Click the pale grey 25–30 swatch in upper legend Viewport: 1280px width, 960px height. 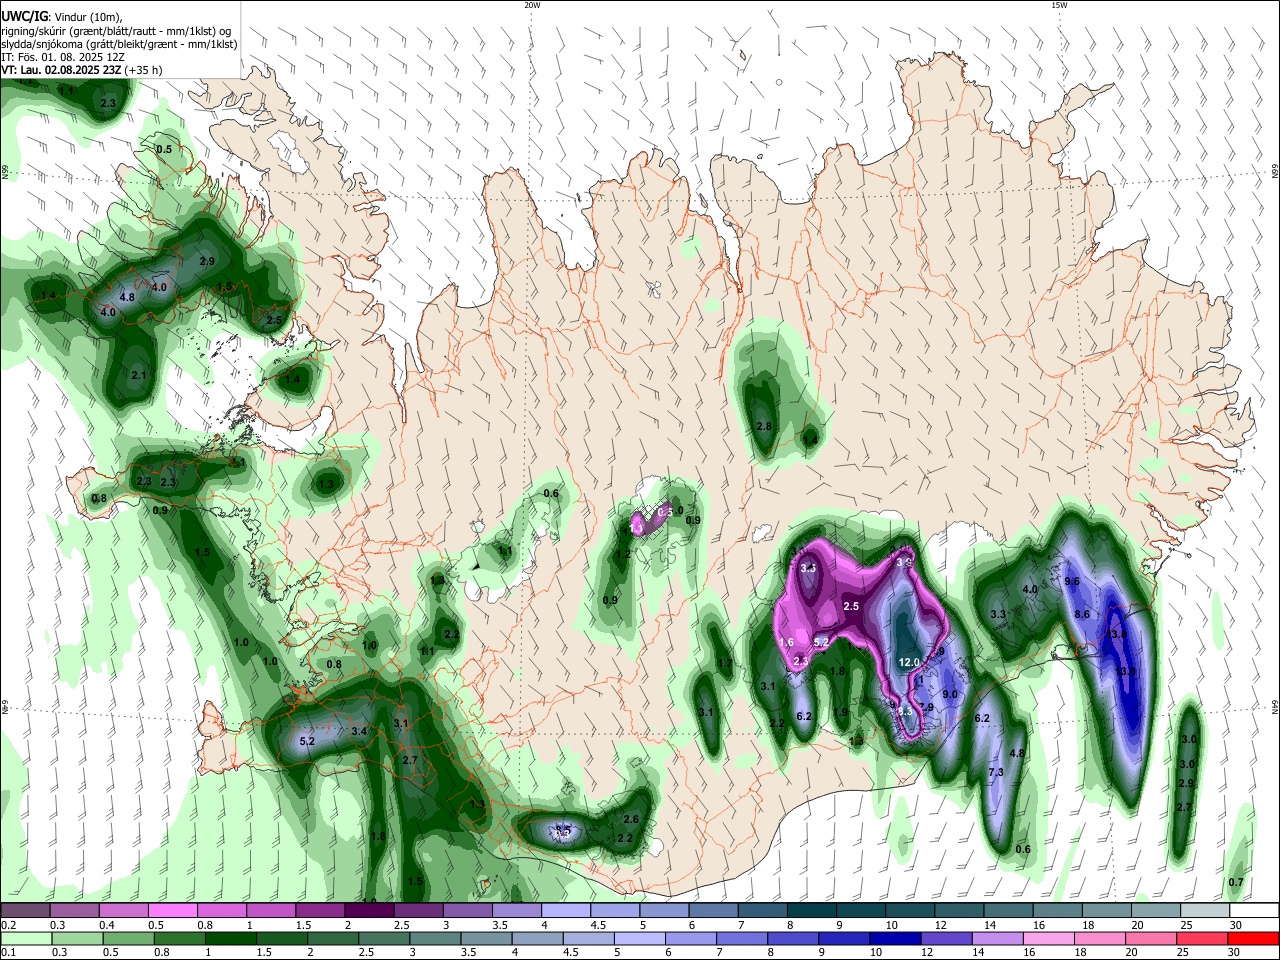1205,911
